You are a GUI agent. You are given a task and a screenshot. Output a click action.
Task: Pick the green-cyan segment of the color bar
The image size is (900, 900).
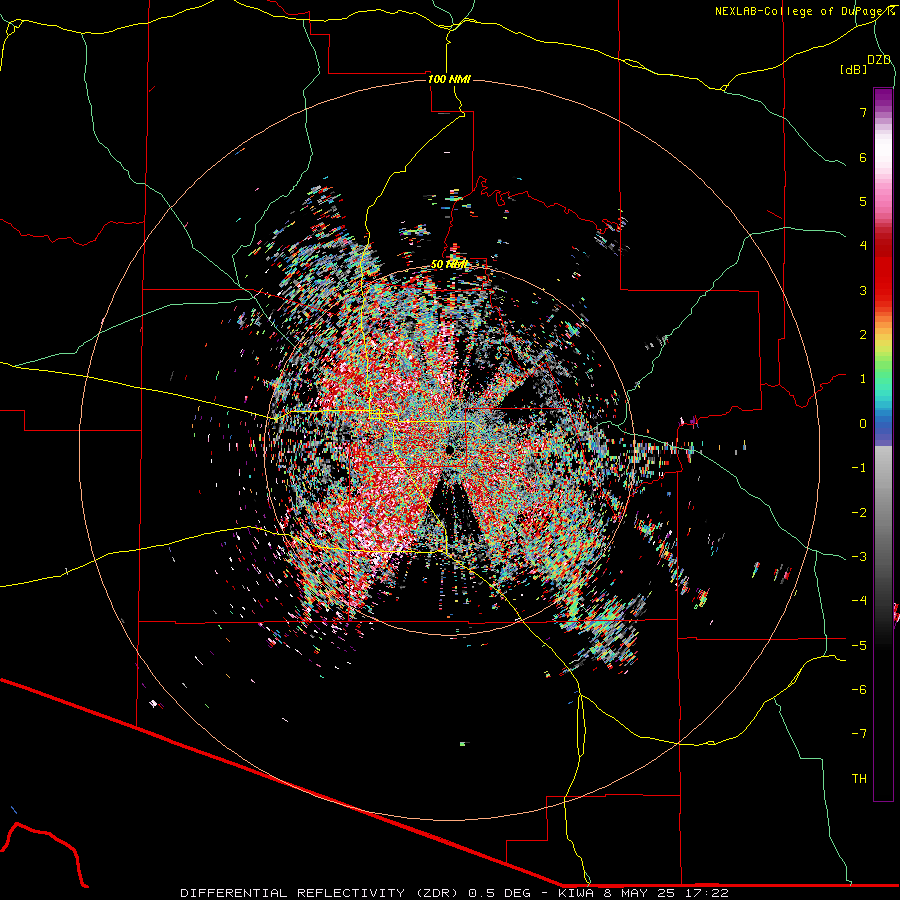(x=883, y=382)
